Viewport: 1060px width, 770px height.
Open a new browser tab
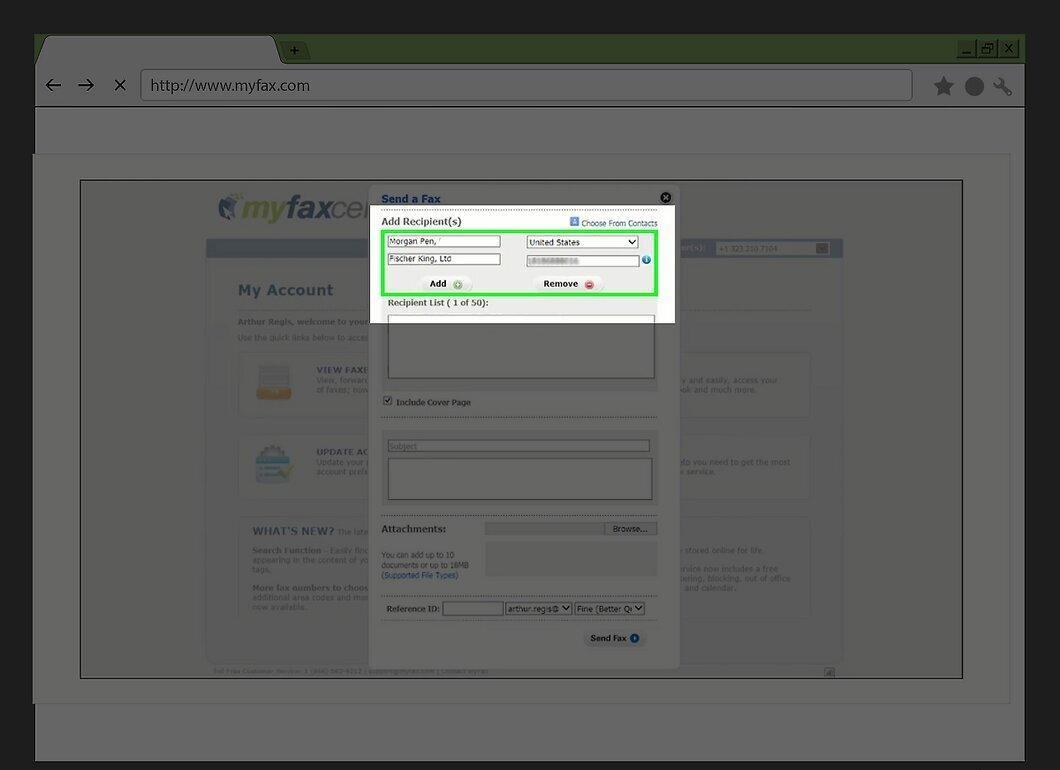pyautogui.click(x=294, y=50)
